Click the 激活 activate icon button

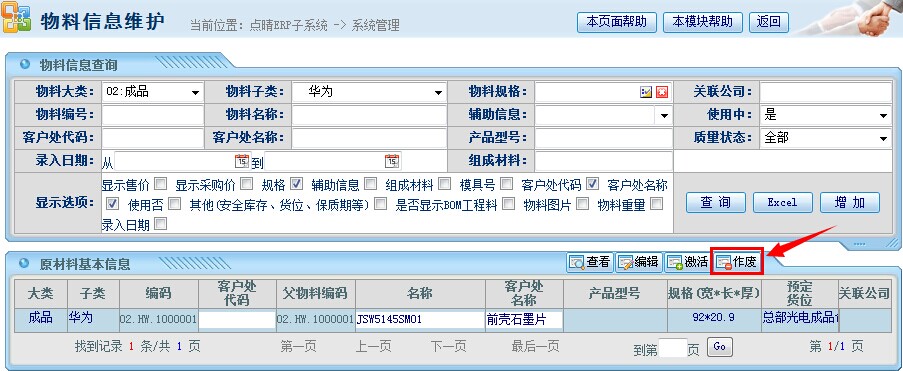[x=687, y=262]
